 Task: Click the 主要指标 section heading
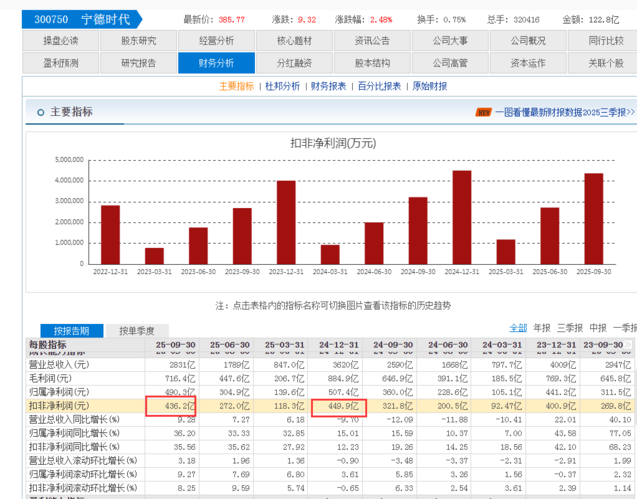click(72, 112)
